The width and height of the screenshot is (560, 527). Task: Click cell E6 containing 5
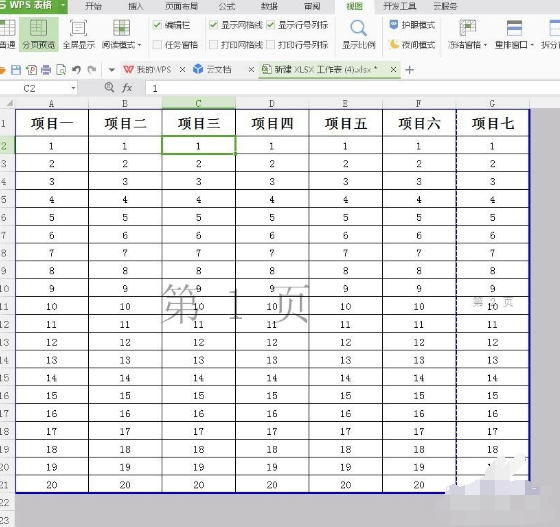pos(345,217)
